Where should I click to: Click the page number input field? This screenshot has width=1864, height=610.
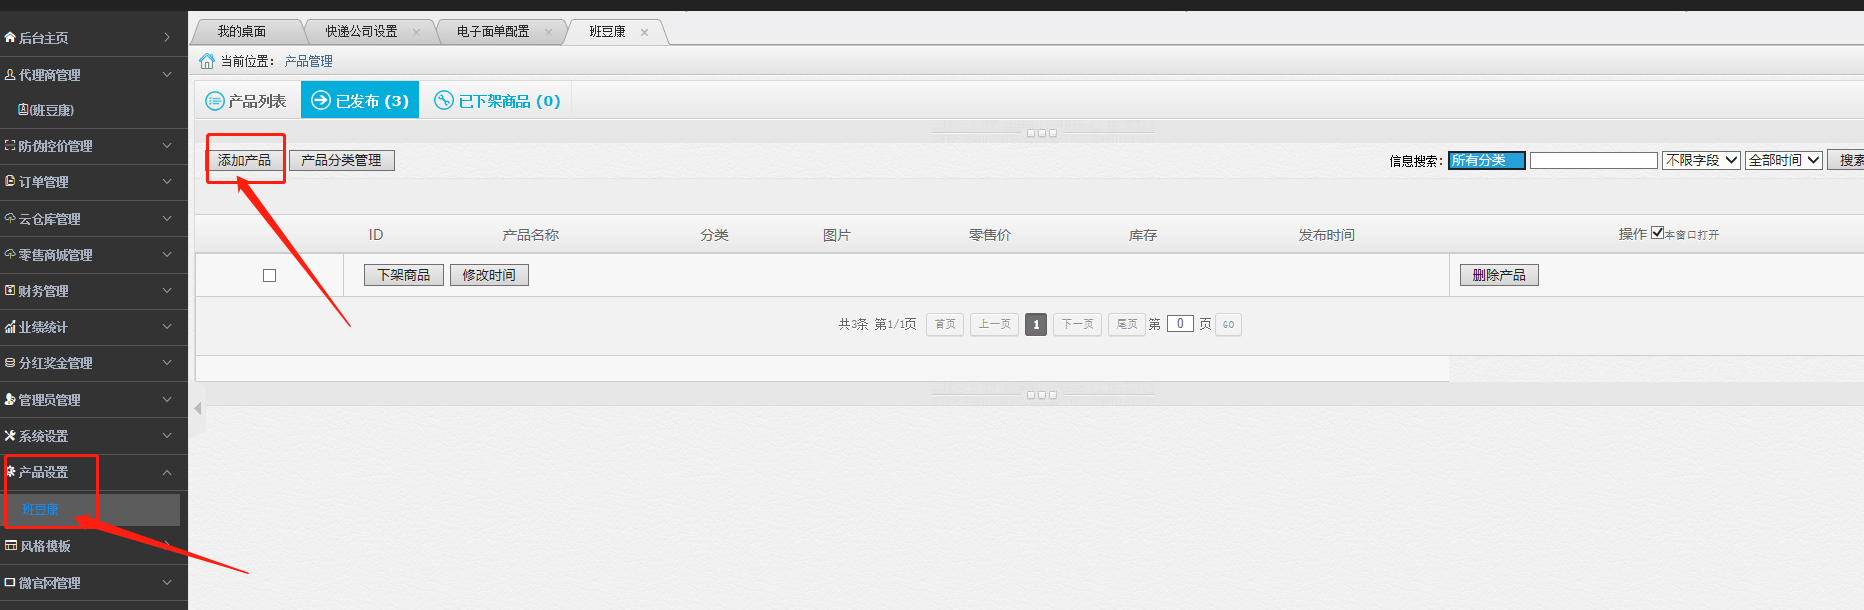pos(1180,323)
